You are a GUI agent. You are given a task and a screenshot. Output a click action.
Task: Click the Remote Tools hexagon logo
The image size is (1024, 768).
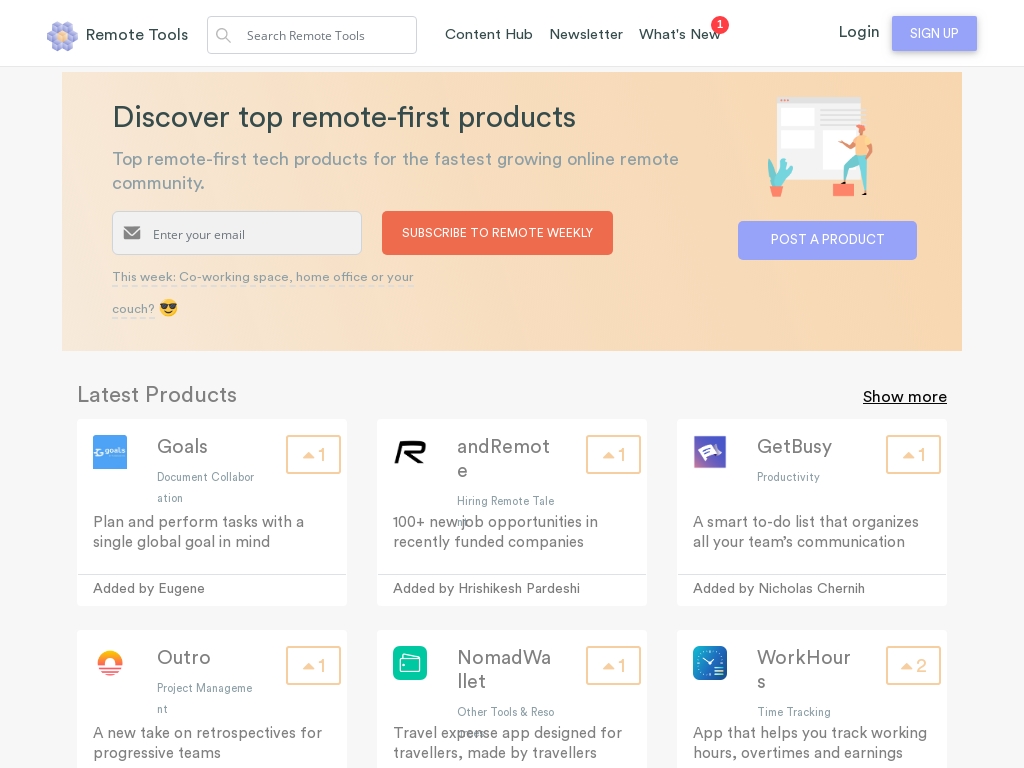62,36
